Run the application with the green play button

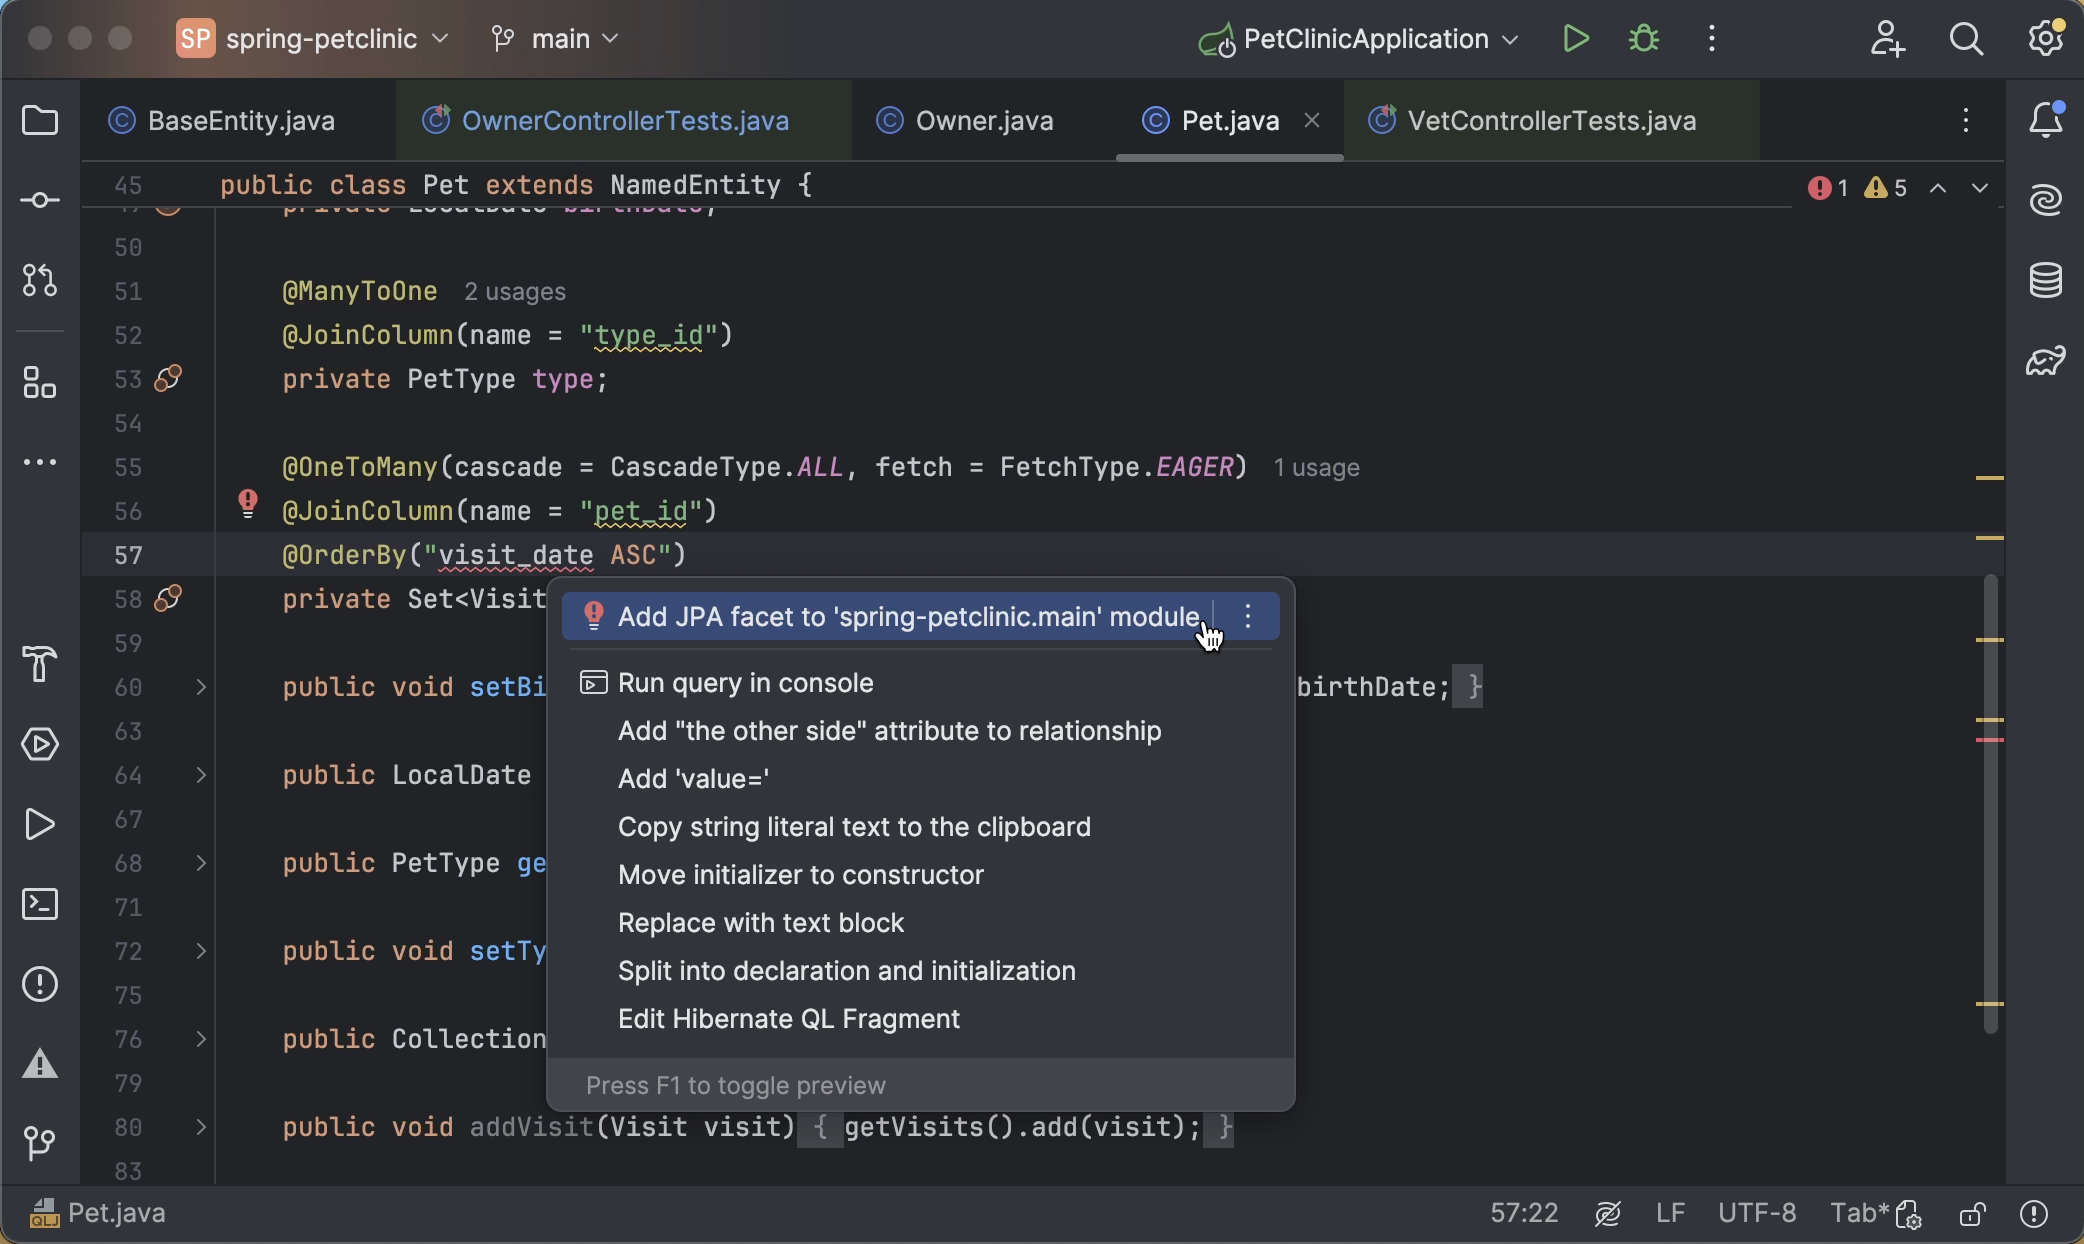pos(1575,38)
